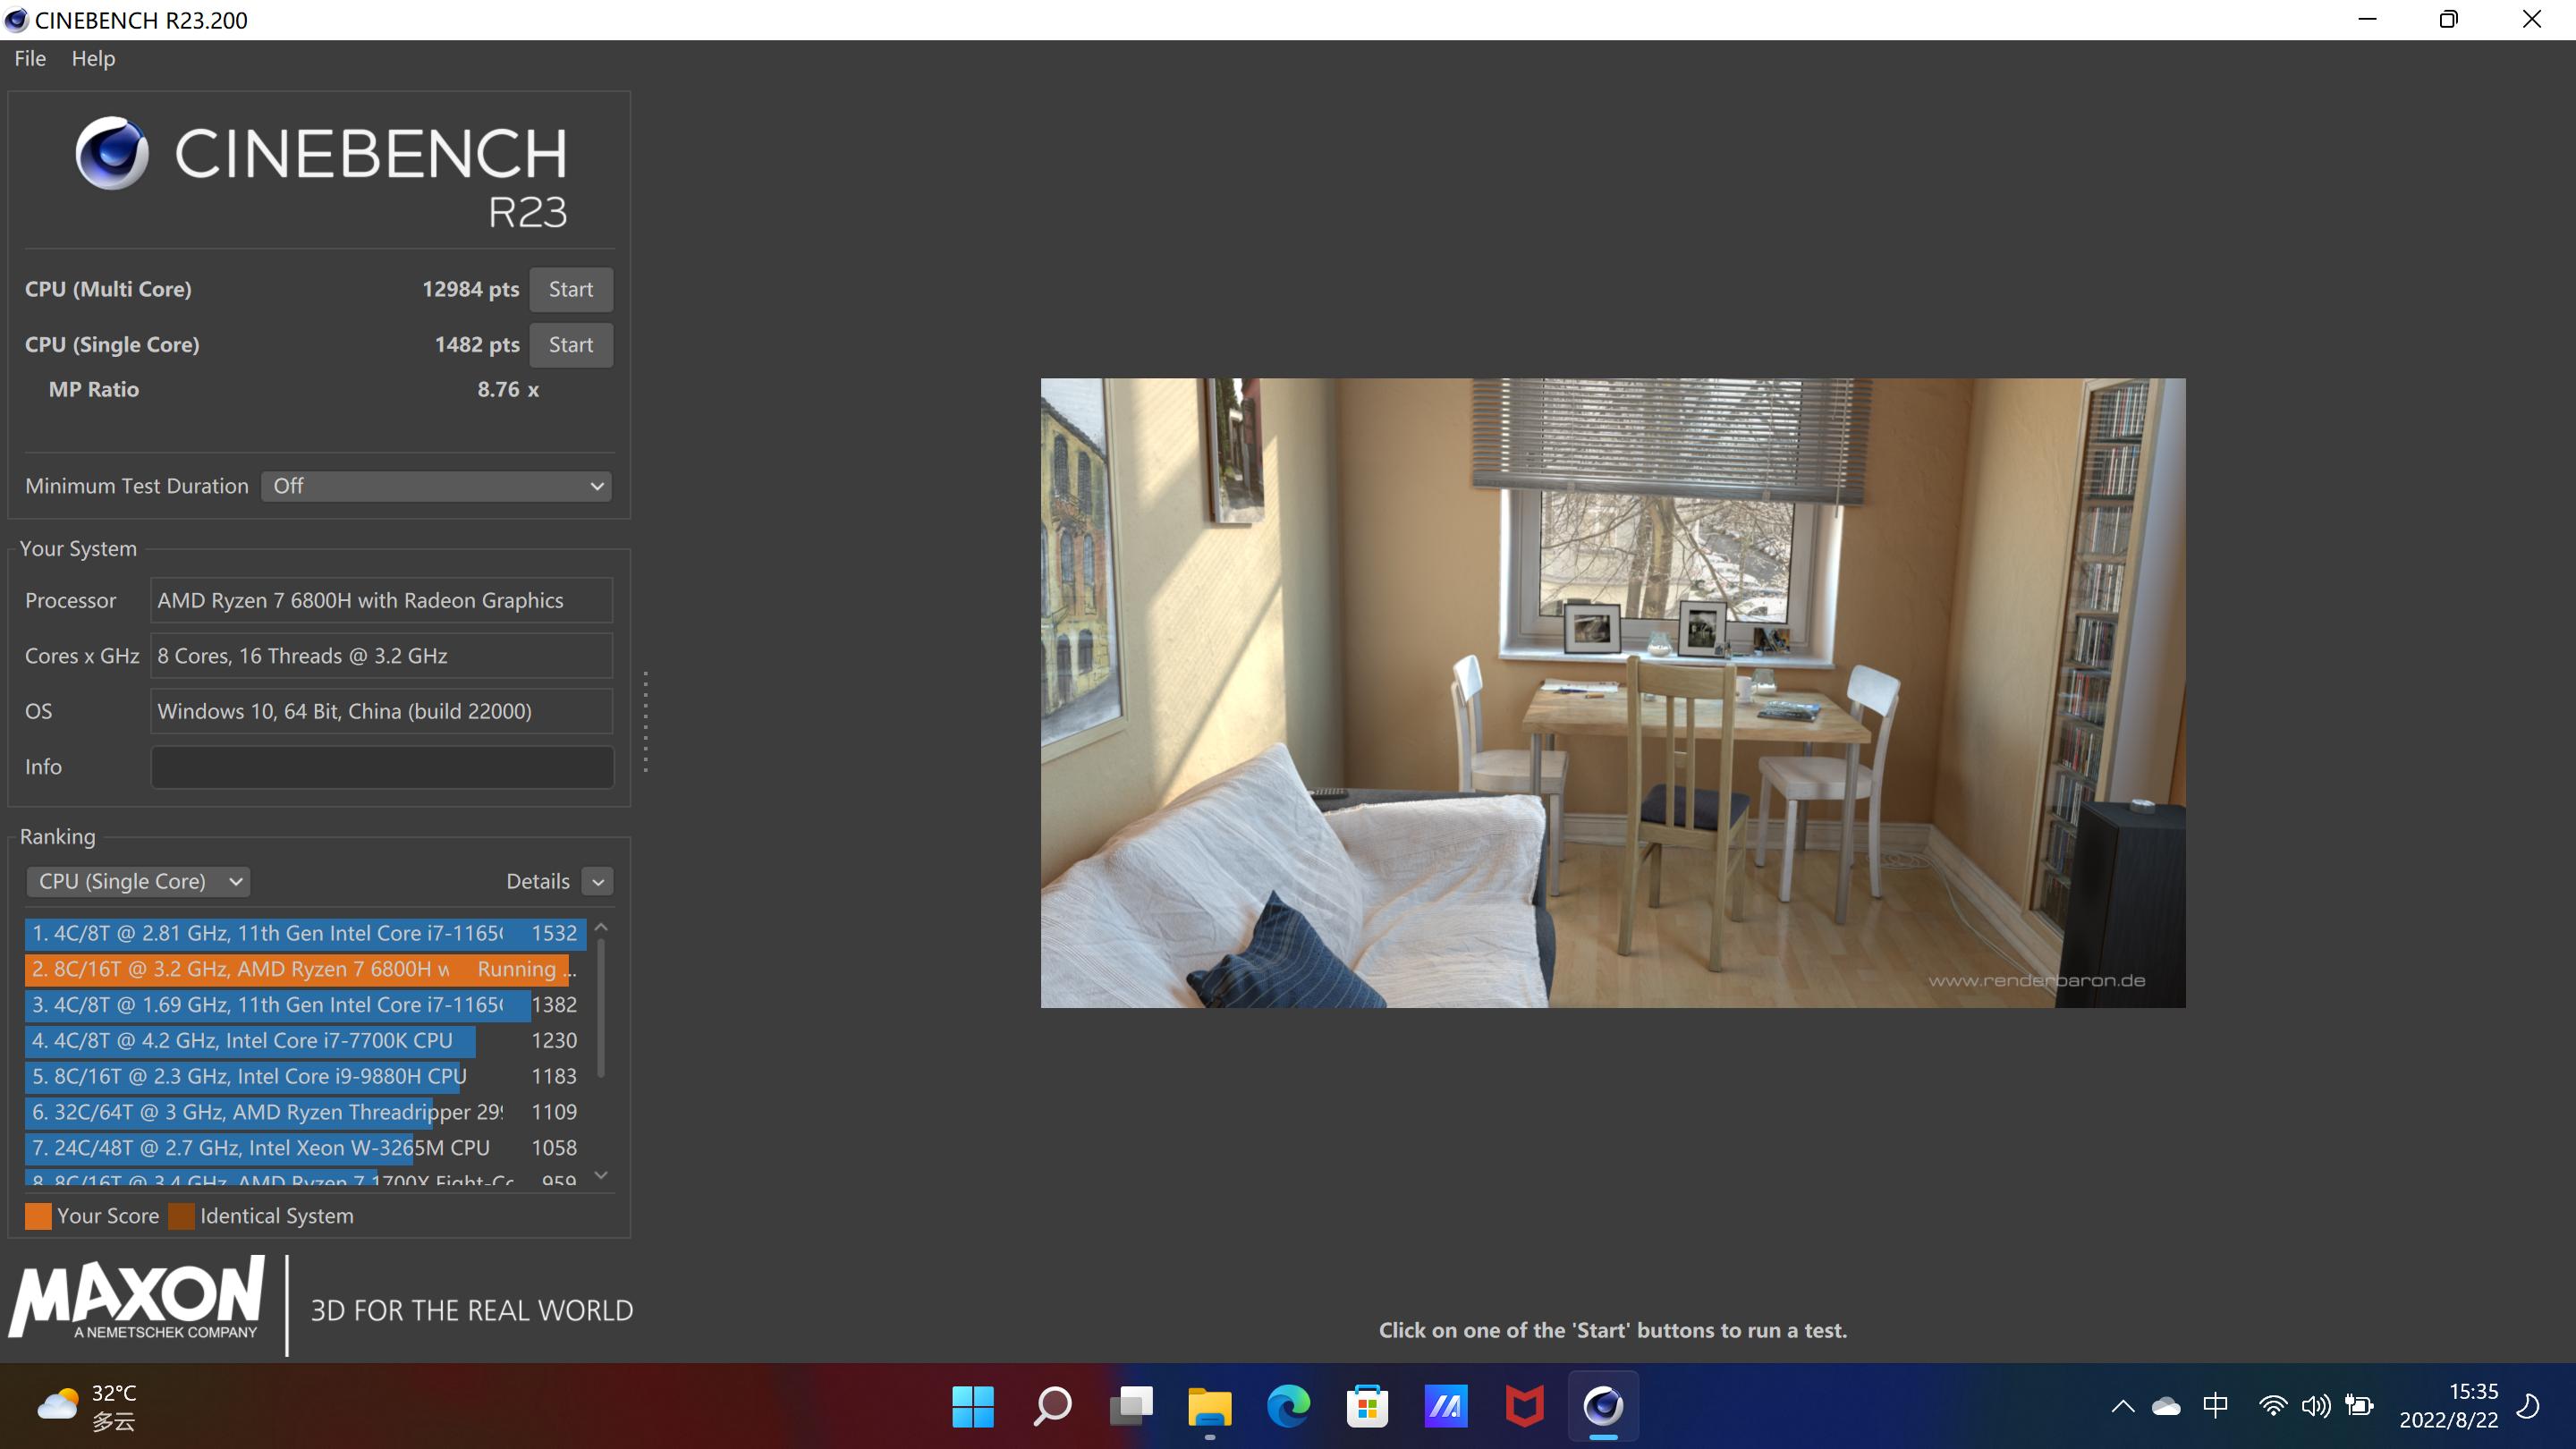Click the running Cinebench icon in the taskbar

1603,1406
